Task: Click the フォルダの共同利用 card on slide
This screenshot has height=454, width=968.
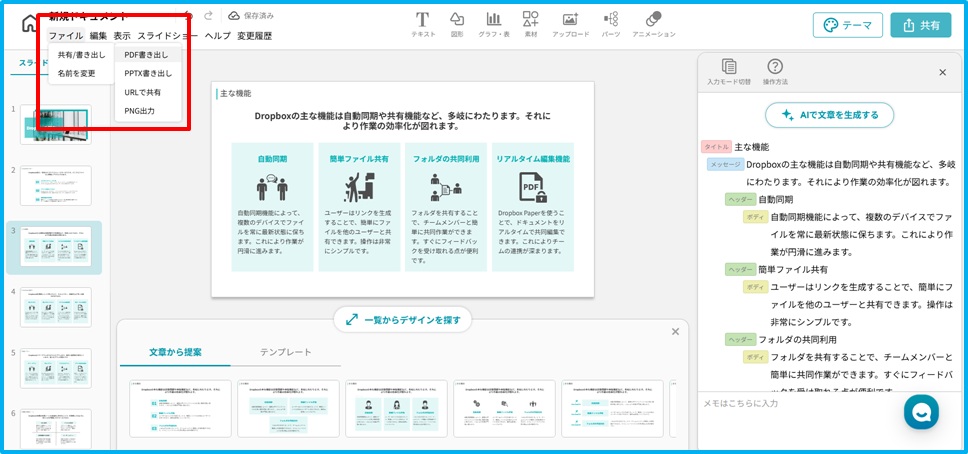Action: click(446, 207)
